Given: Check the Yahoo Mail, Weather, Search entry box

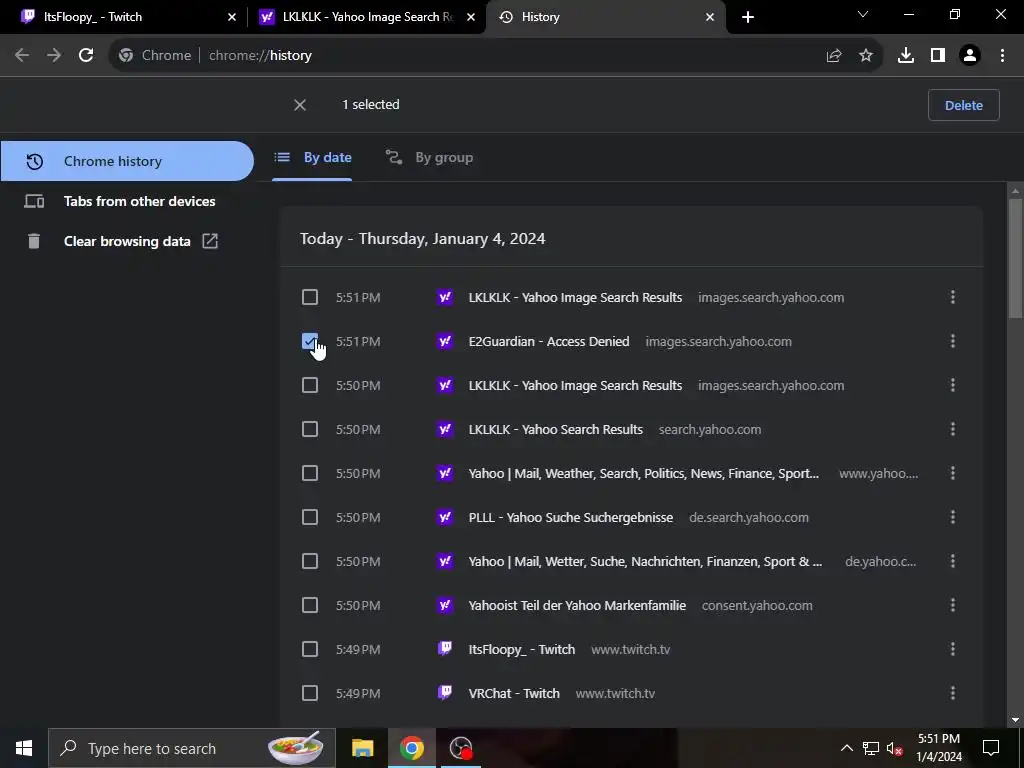Looking at the screenshot, I should coord(310,473).
